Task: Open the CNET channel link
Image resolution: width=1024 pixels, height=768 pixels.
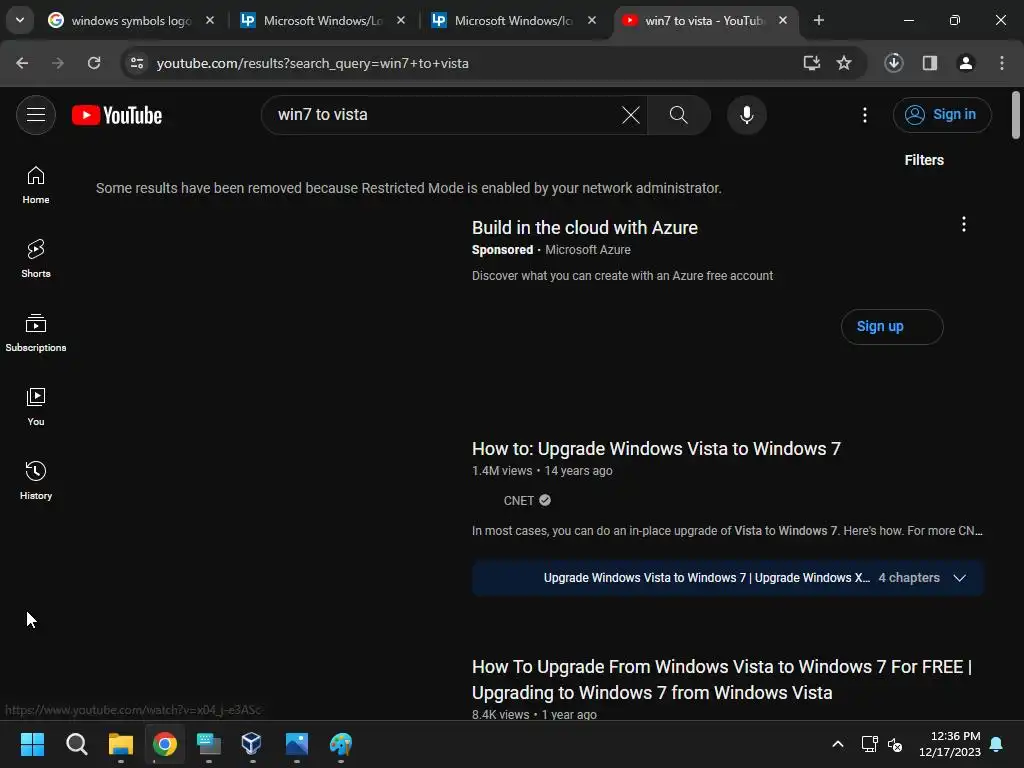Action: pyautogui.click(x=519, y=501)
